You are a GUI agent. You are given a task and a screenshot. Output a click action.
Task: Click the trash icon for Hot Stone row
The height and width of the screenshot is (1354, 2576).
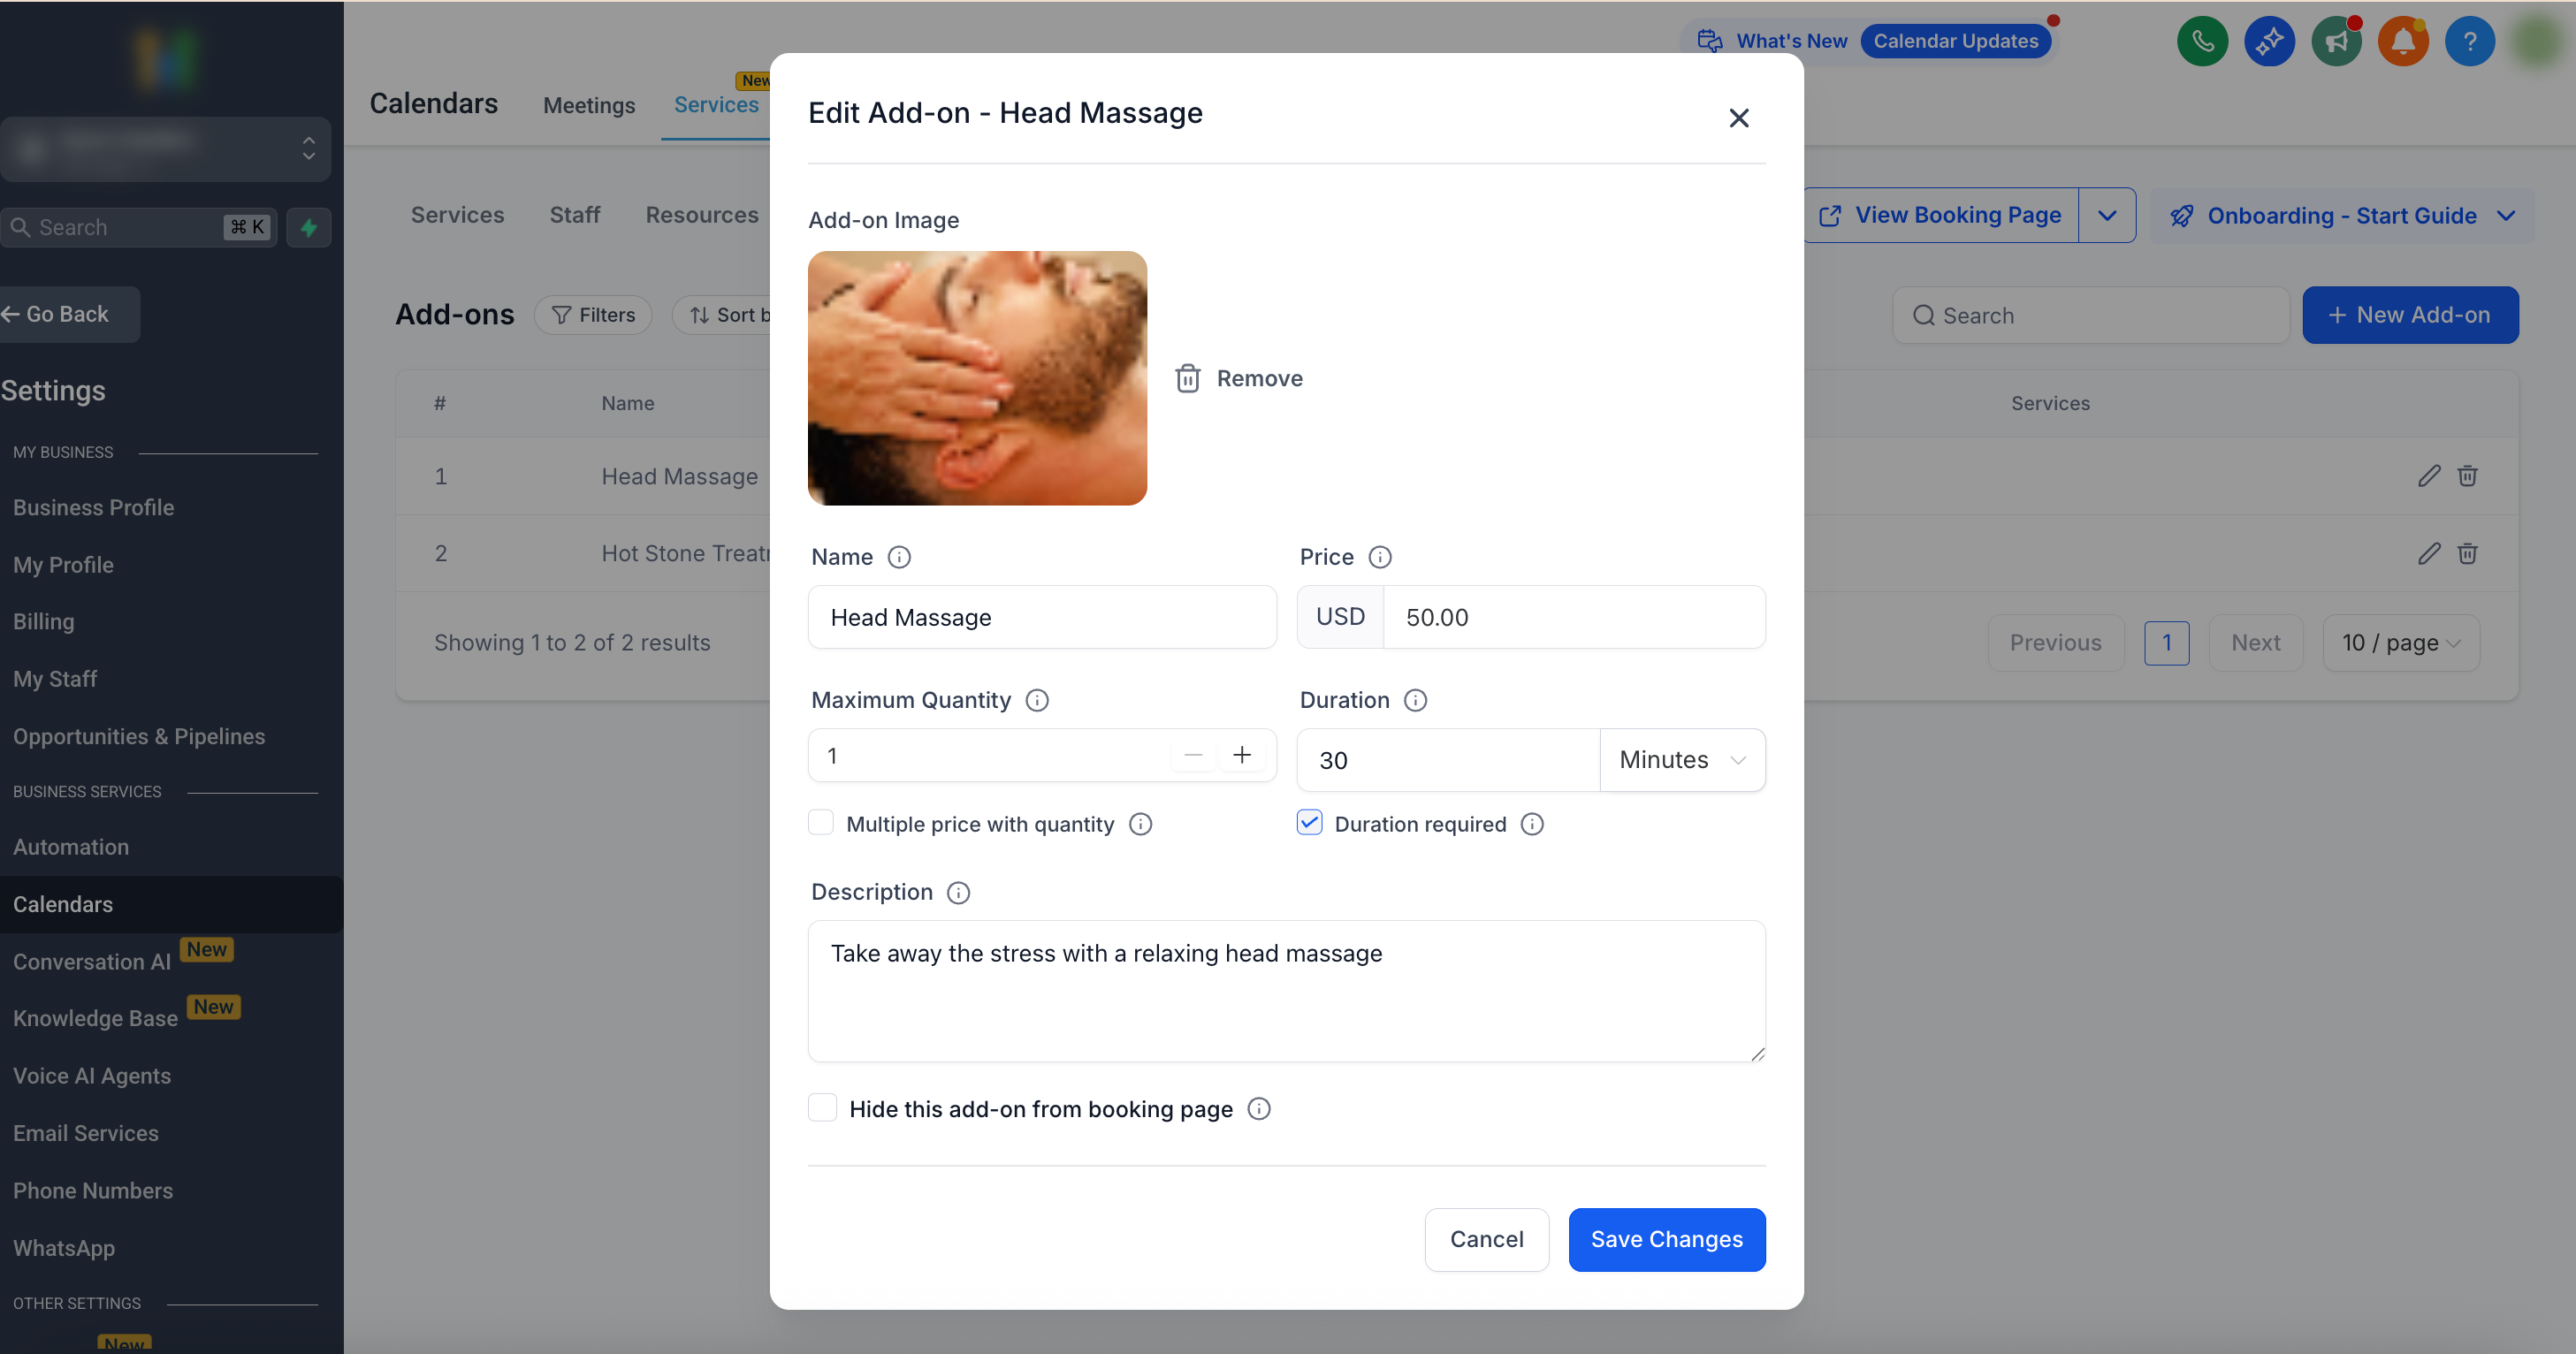coord(2467,553)
